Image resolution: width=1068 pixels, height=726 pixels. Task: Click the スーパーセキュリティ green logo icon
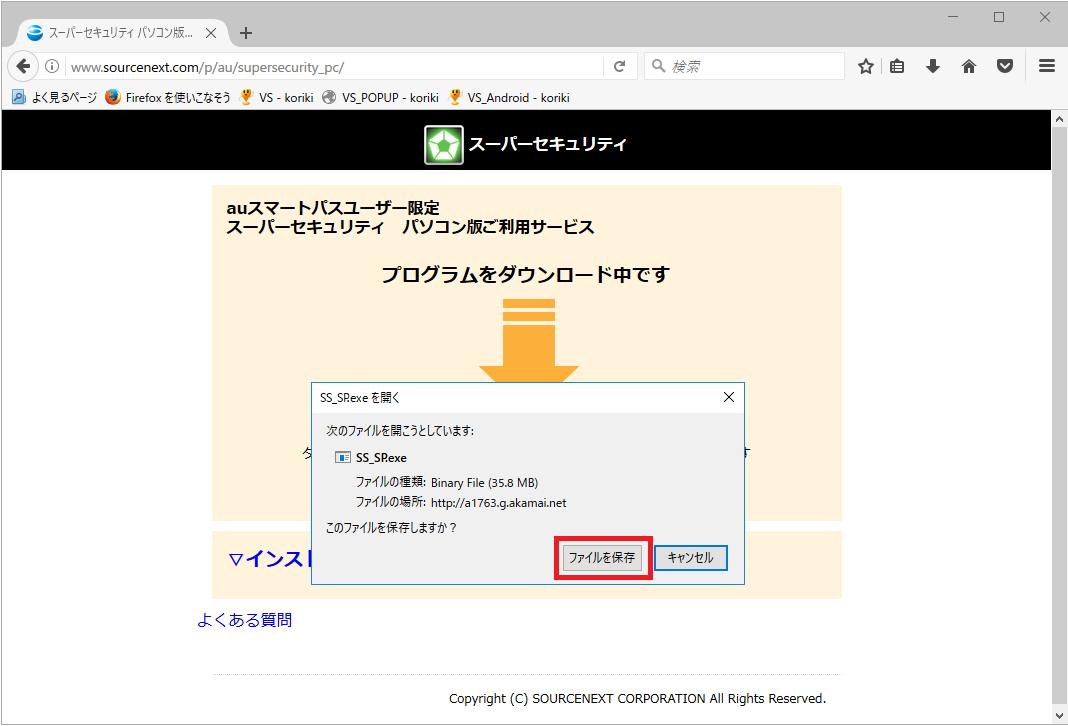pos(444,144)
